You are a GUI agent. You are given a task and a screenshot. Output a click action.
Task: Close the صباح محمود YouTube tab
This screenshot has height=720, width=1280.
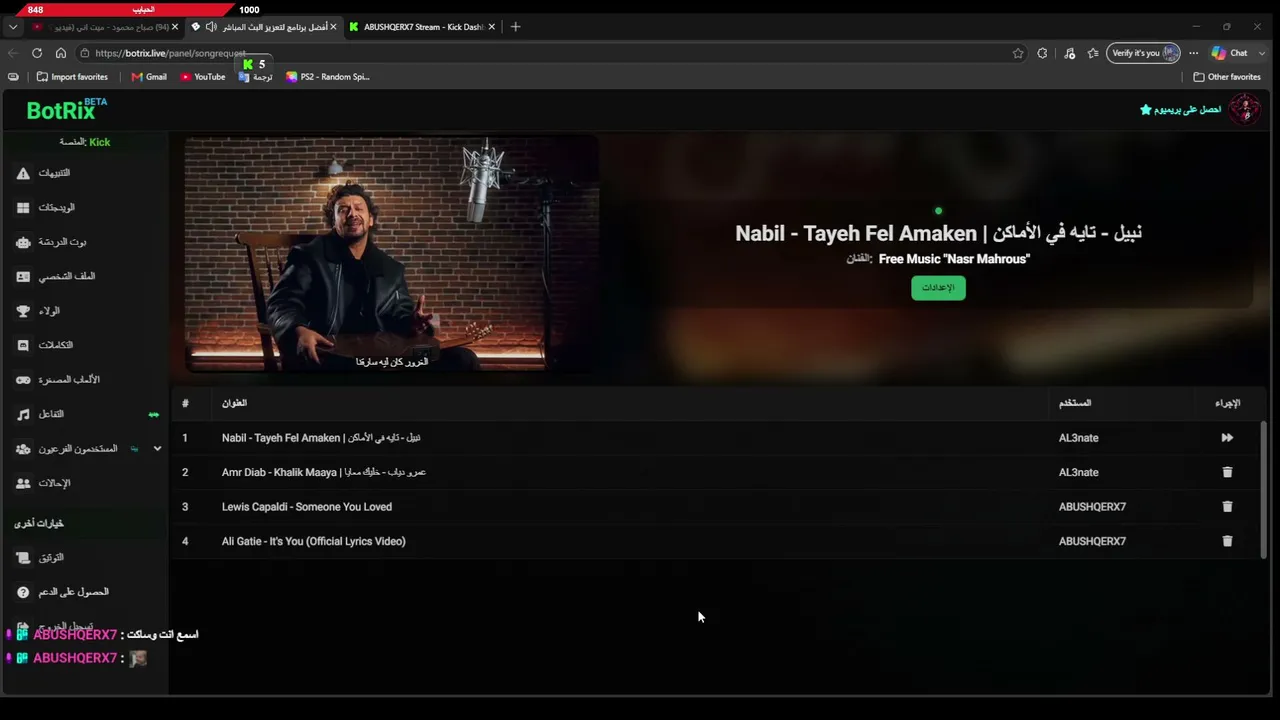tap(175, 27)
